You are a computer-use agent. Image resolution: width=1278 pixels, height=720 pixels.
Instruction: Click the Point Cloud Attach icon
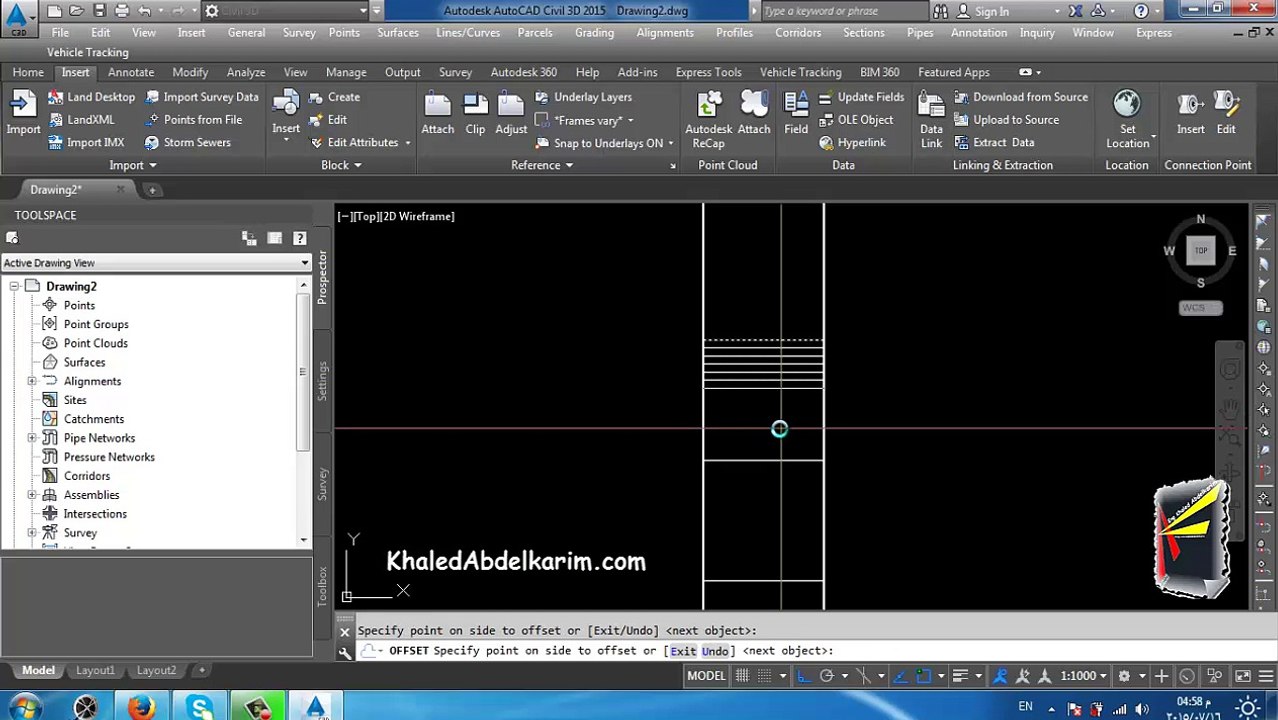click(754, 113)
